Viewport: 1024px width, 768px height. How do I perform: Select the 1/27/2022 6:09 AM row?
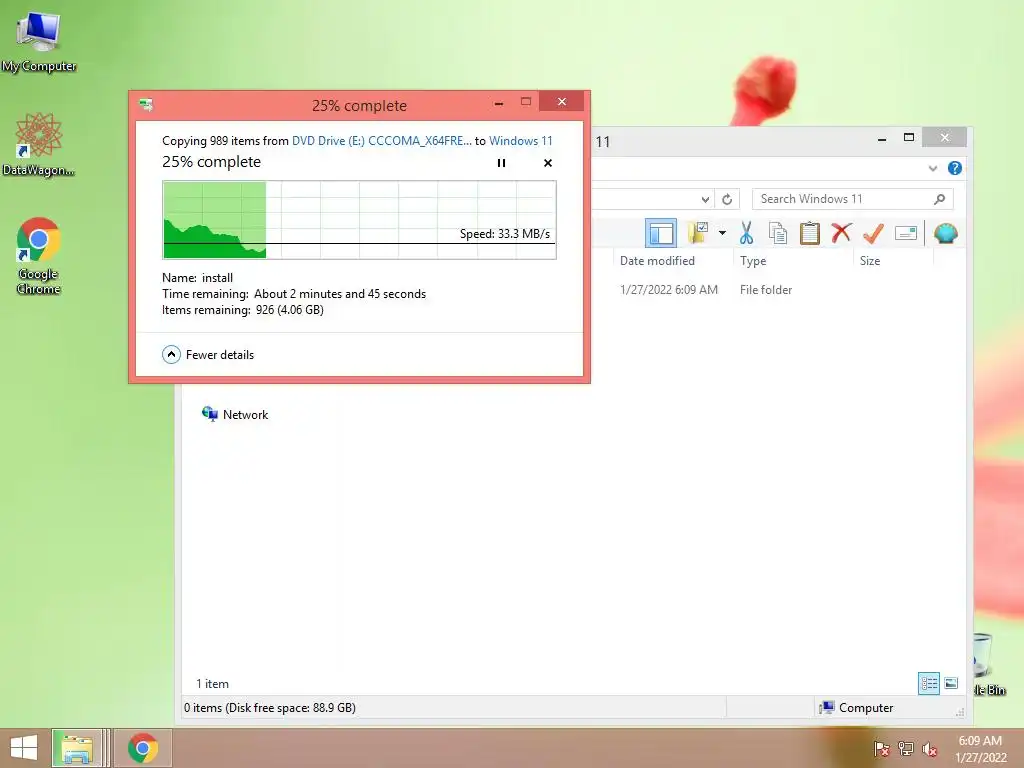[669, 289]
